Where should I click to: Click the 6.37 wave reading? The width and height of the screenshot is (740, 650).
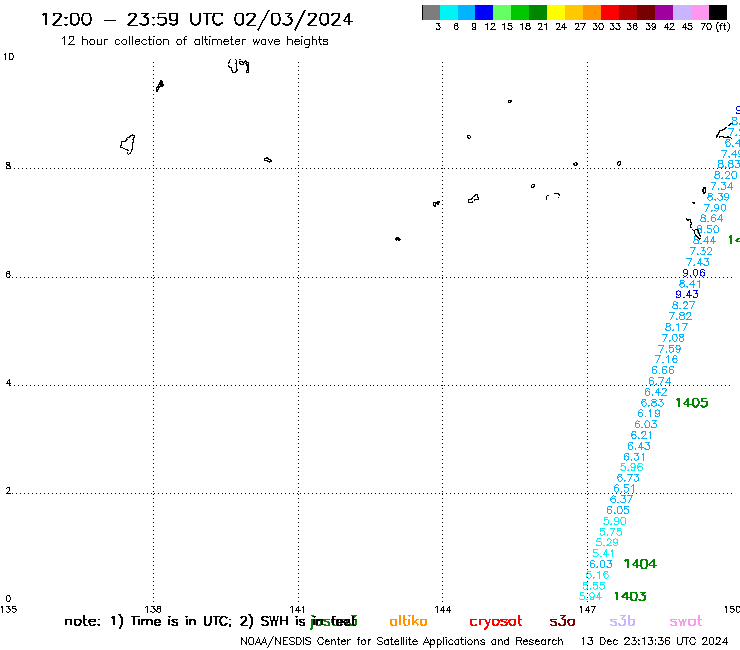[x=621, y=499]
